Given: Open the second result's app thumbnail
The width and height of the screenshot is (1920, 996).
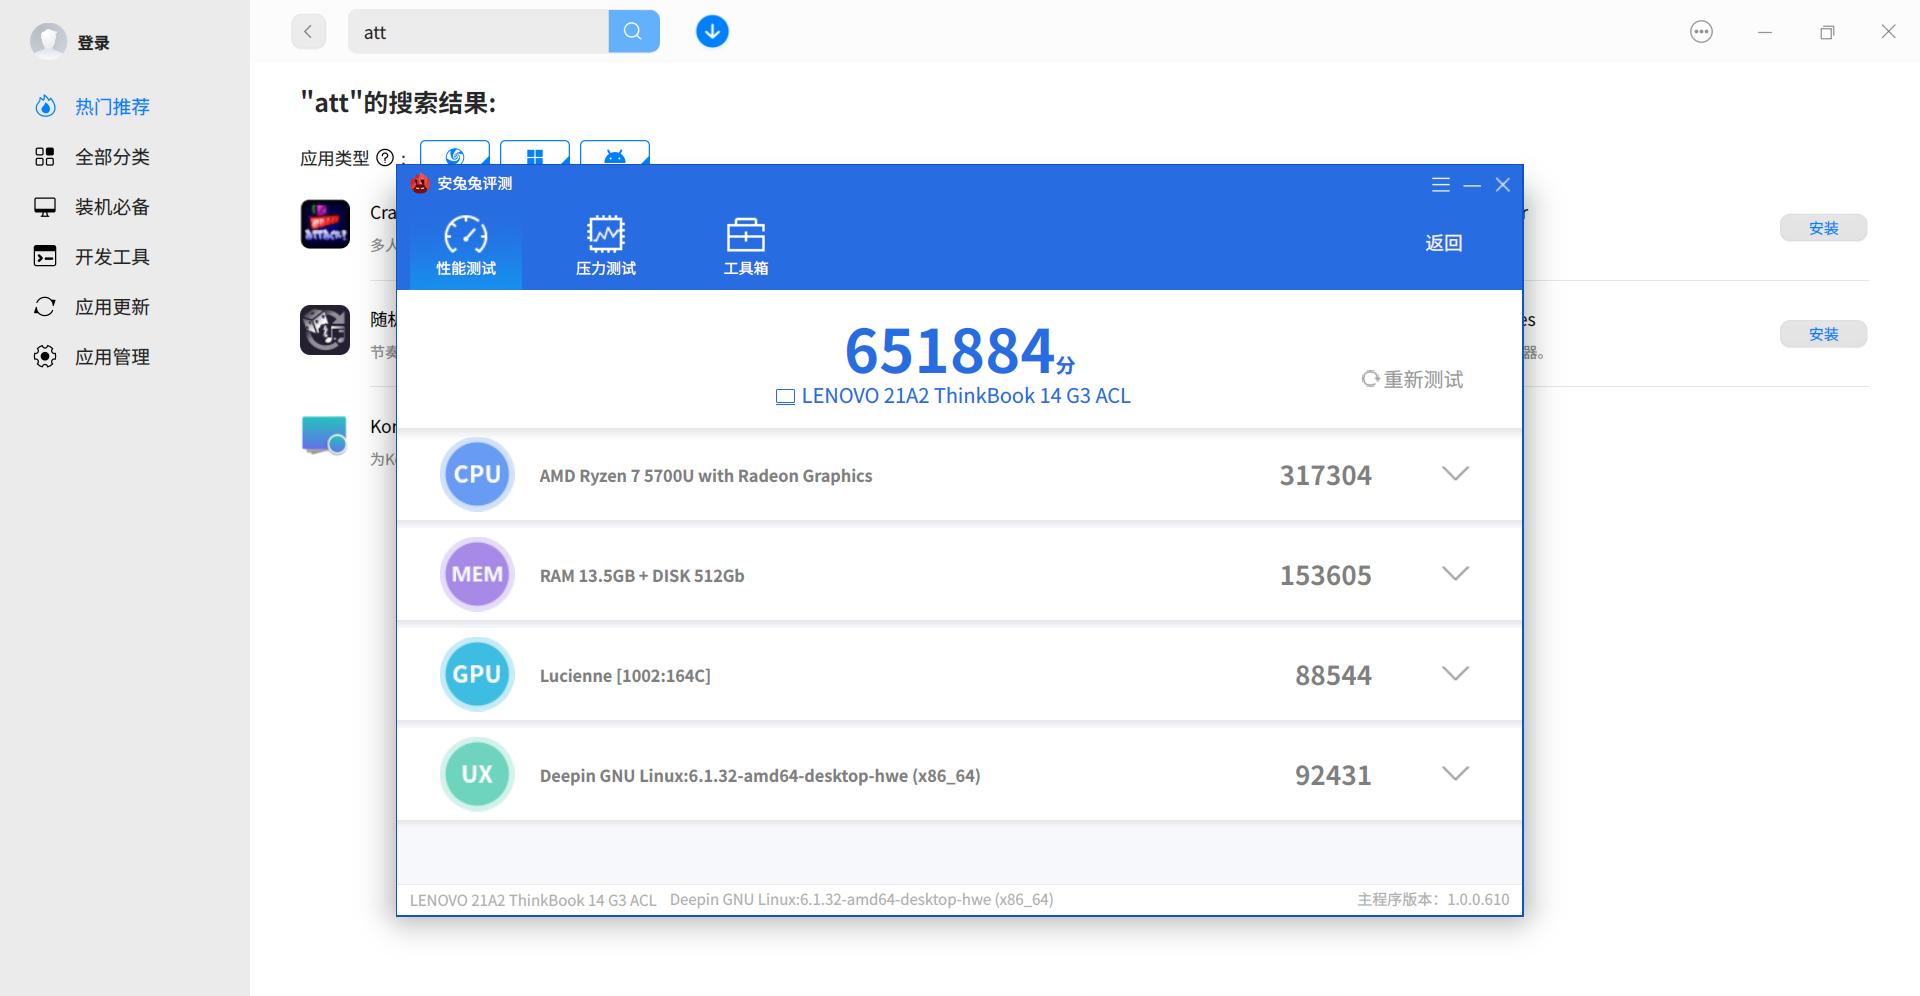Looking at the screenshot, I should click(325, 330).
